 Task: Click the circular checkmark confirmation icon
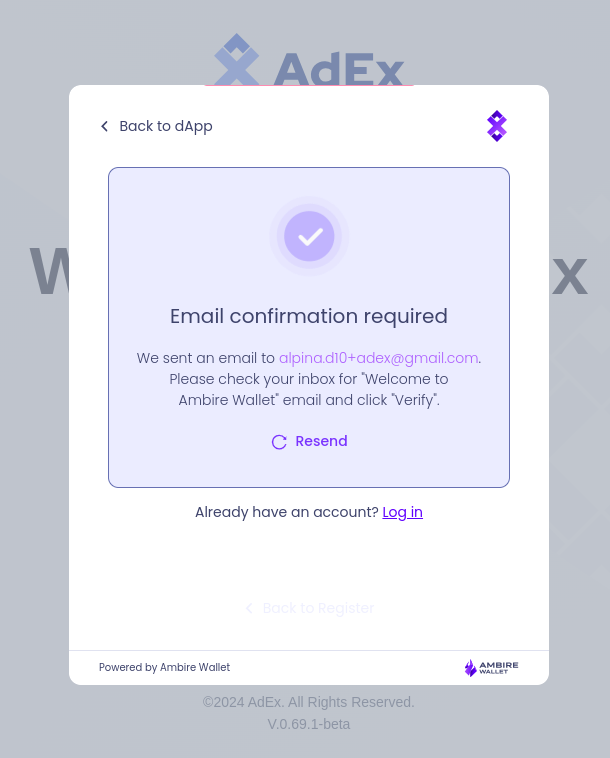(x=309, y=236)
